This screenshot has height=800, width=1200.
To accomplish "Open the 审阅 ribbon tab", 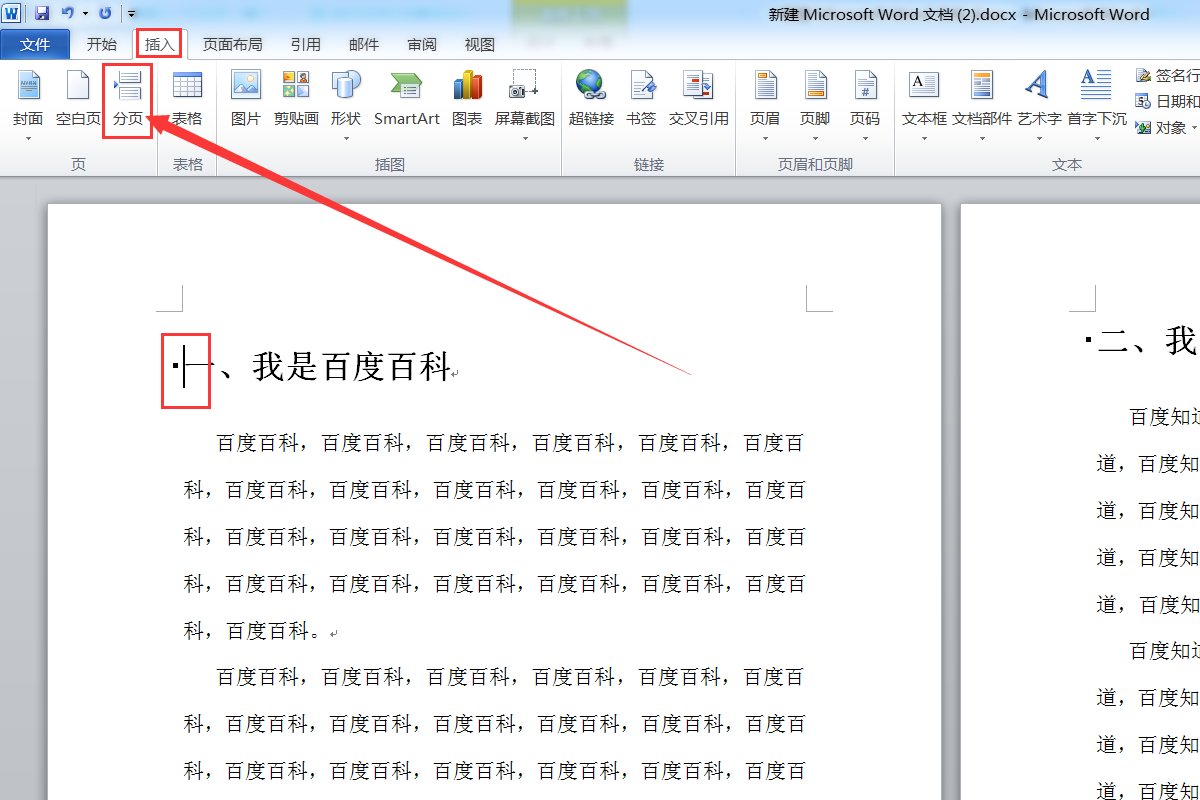I will pyautogui.click(x=421, y=43).
